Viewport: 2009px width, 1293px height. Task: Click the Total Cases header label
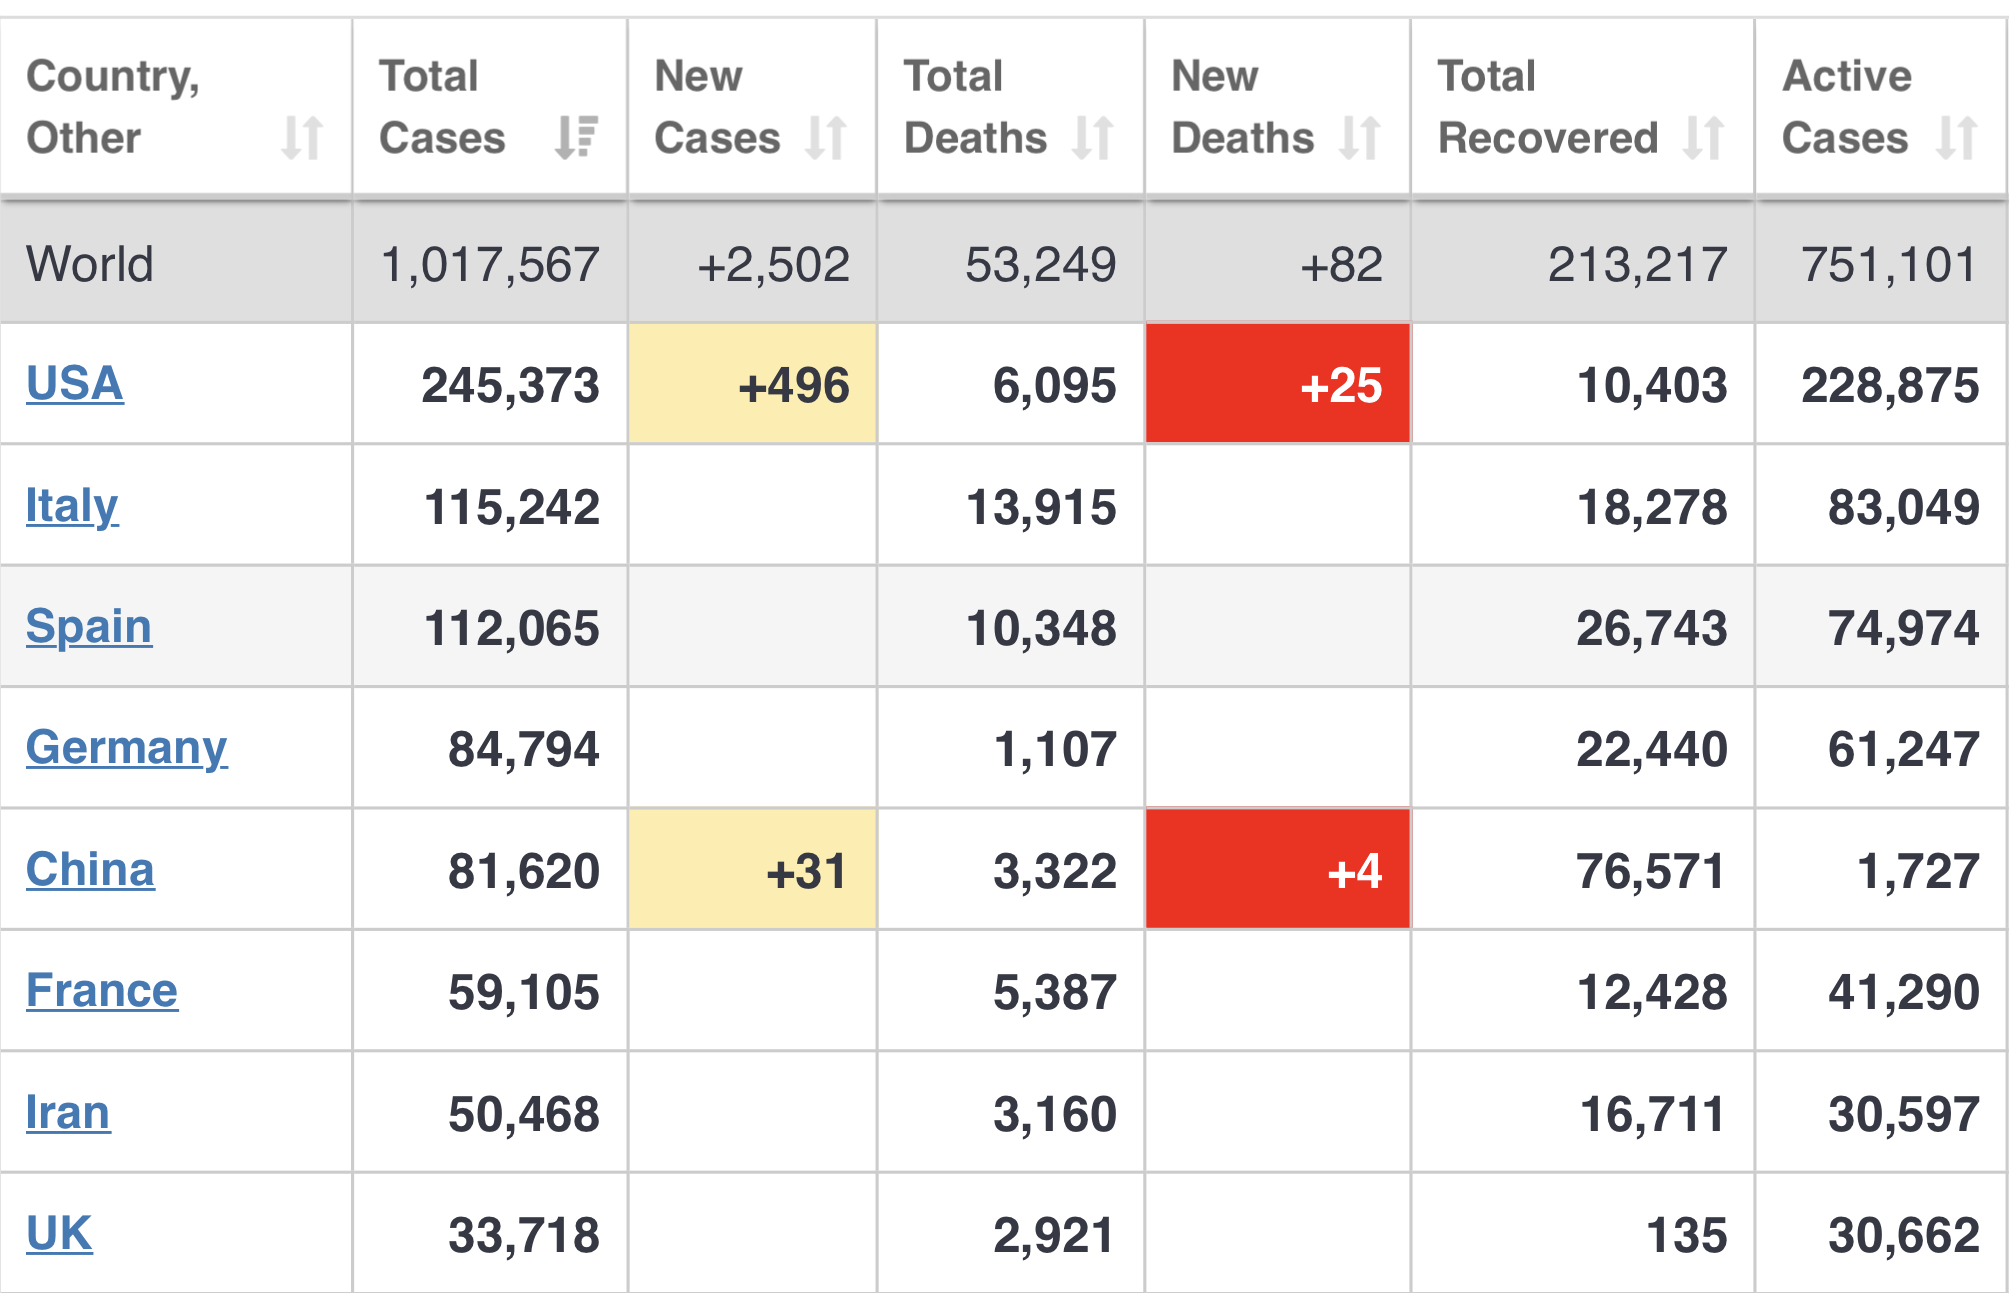(442, 107)
